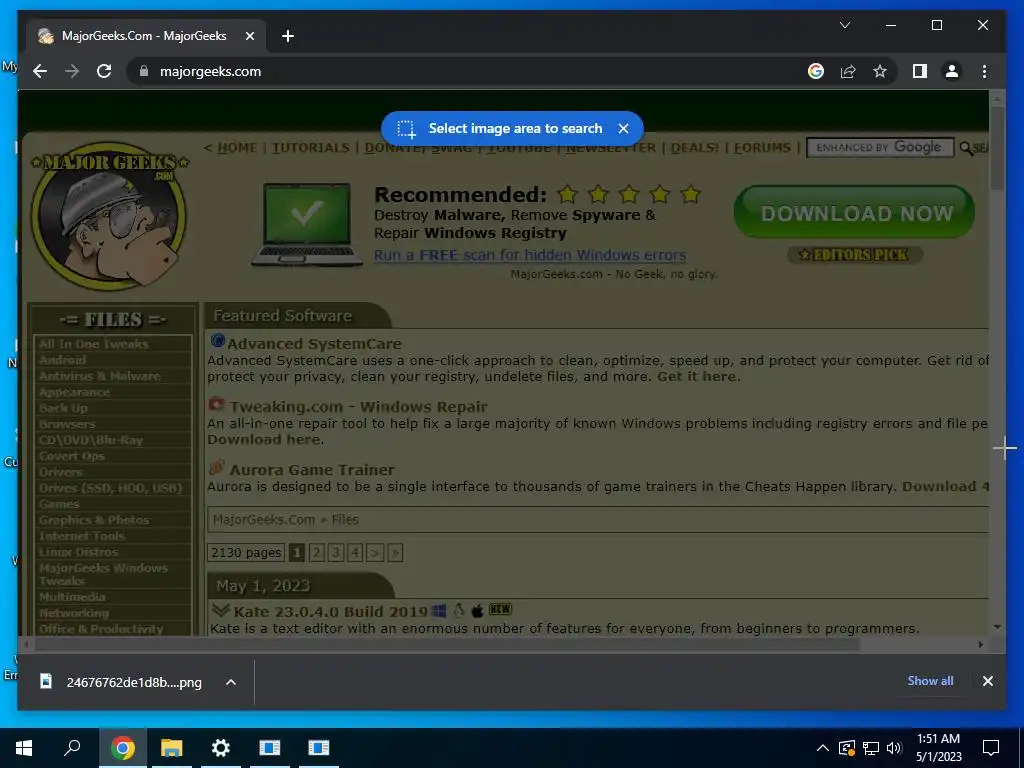Open File Explorer from taskbar
Viewport: 1024px width, 768px height.
(x=172, y=748)
